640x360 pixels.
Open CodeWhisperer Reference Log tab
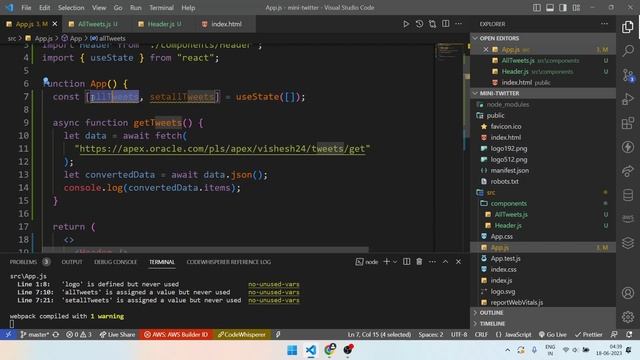click(x=229, y=262)
